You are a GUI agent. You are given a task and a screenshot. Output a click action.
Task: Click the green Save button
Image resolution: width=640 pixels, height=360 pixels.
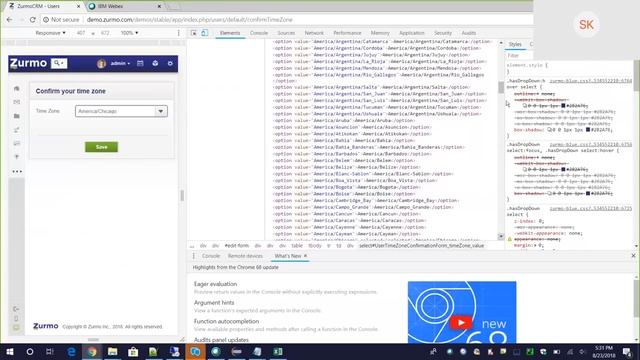(101, 147)
